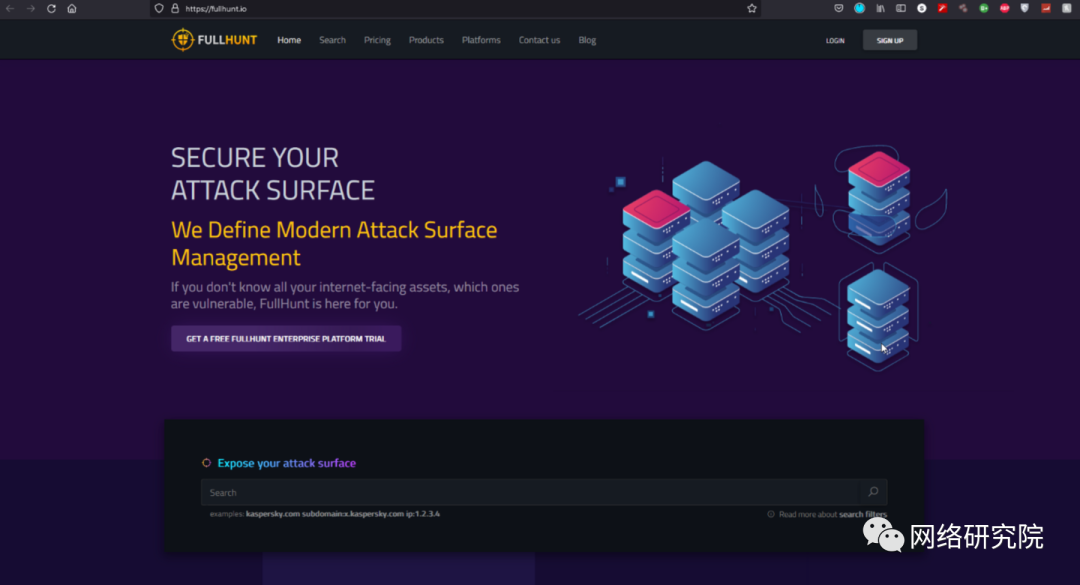Viewport: 1080px width, 585px height.
Task: Click the LOGIN link
Action: click(x=835, y=41)
